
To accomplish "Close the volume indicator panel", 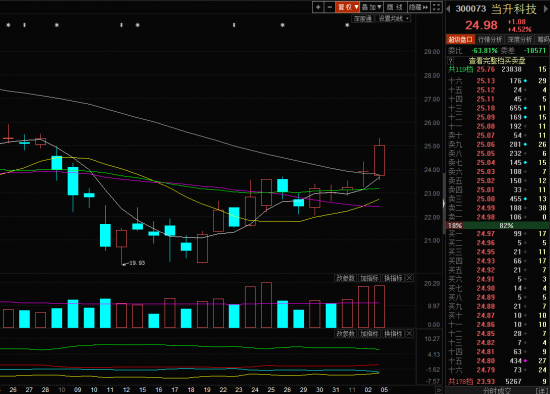I will click(409, 278).
